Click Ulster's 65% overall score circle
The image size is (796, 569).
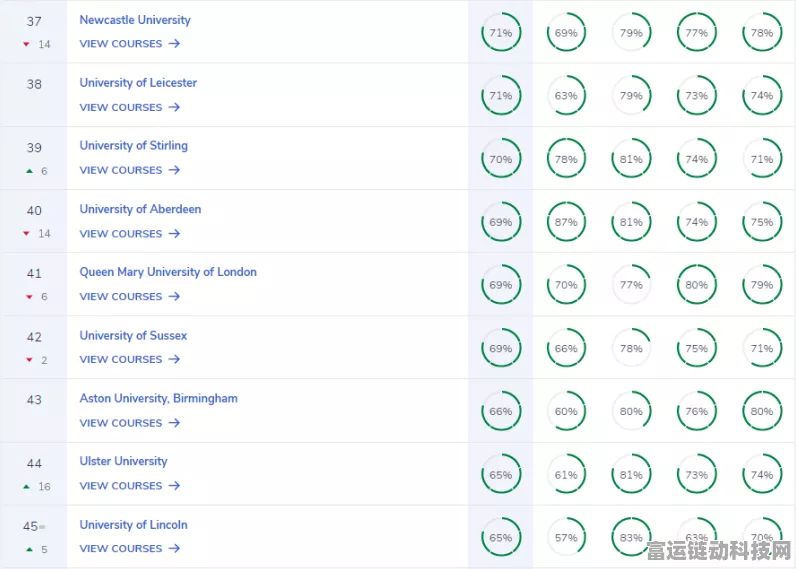(501, 475)
